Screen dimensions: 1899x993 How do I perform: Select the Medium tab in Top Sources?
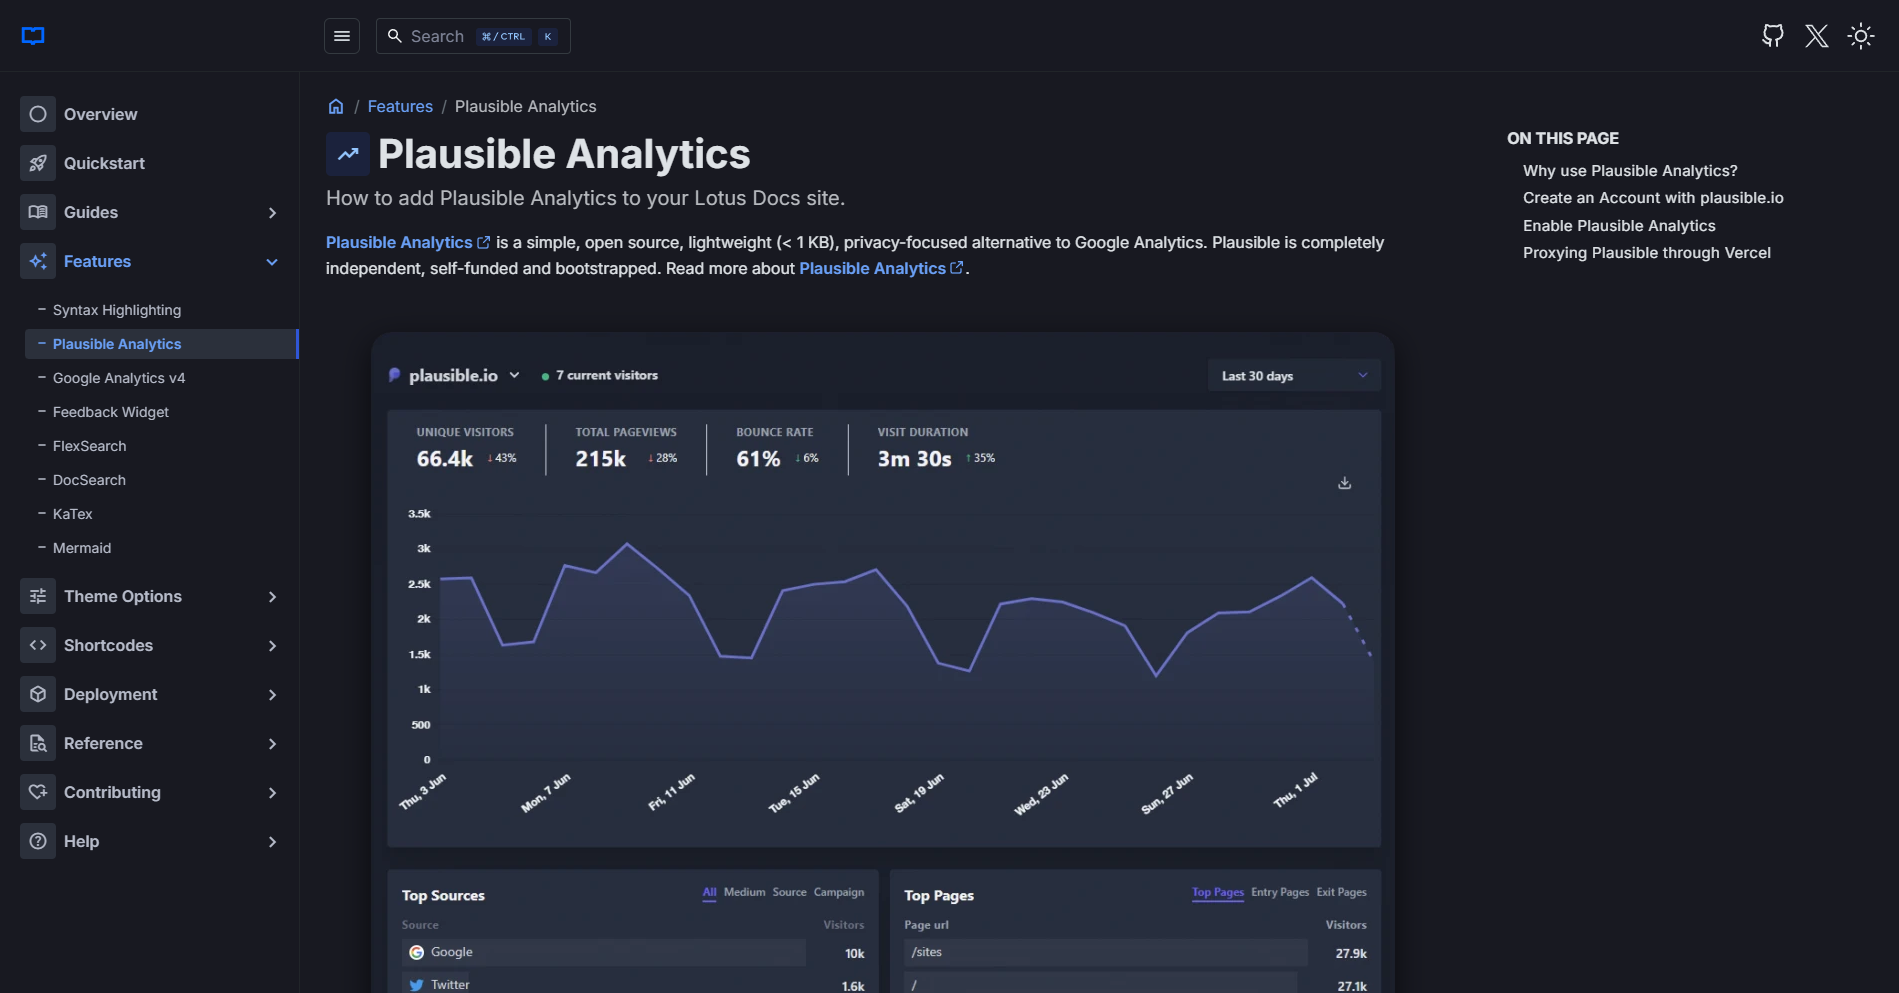pos(744,892)
